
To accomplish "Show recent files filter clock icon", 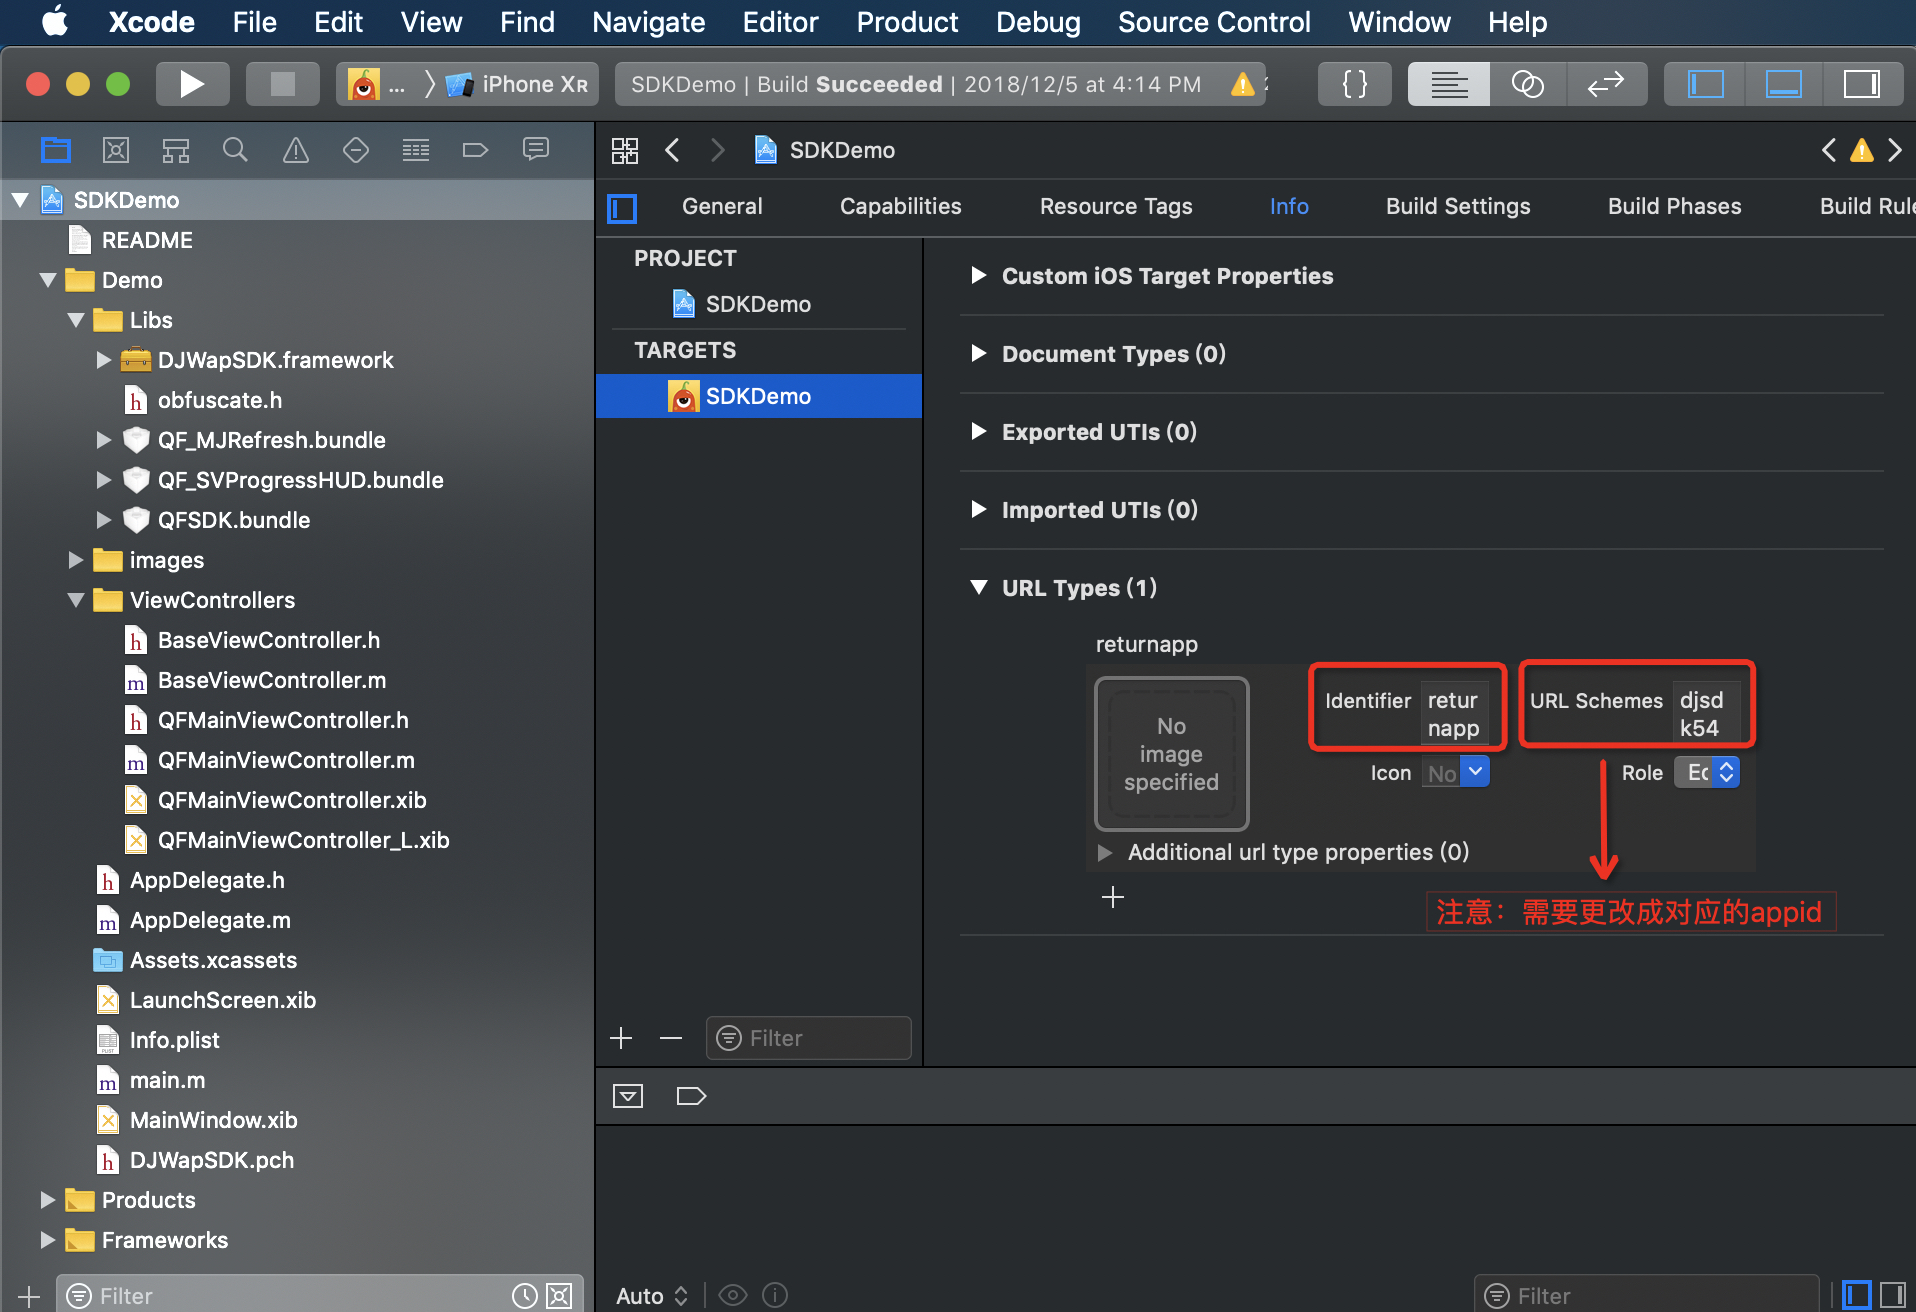I will coord(524,1296).
